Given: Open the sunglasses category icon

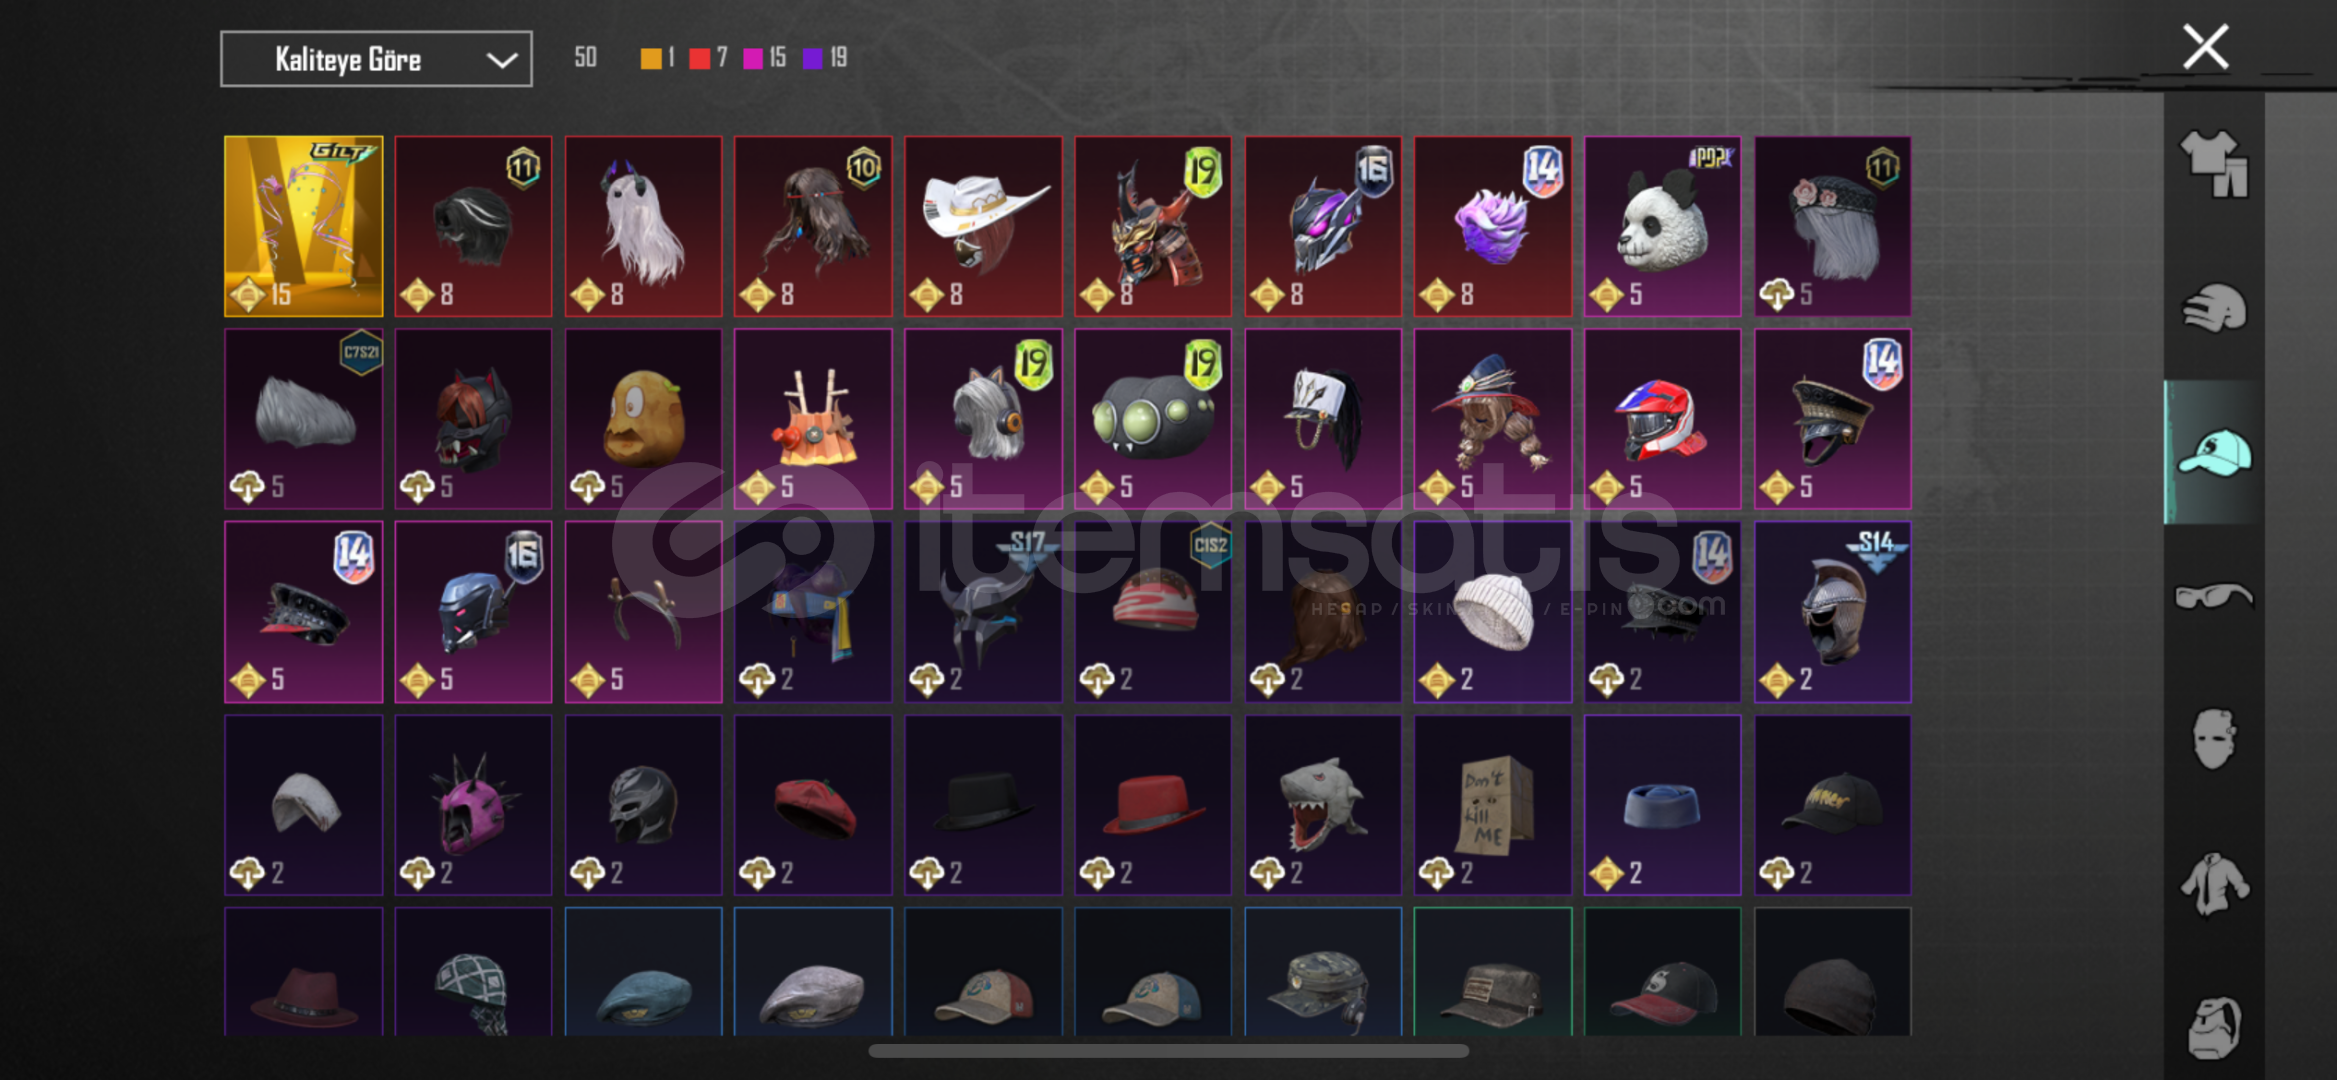Looking at the screenshot, I should pyautogui.click(x=2214, y=597).
